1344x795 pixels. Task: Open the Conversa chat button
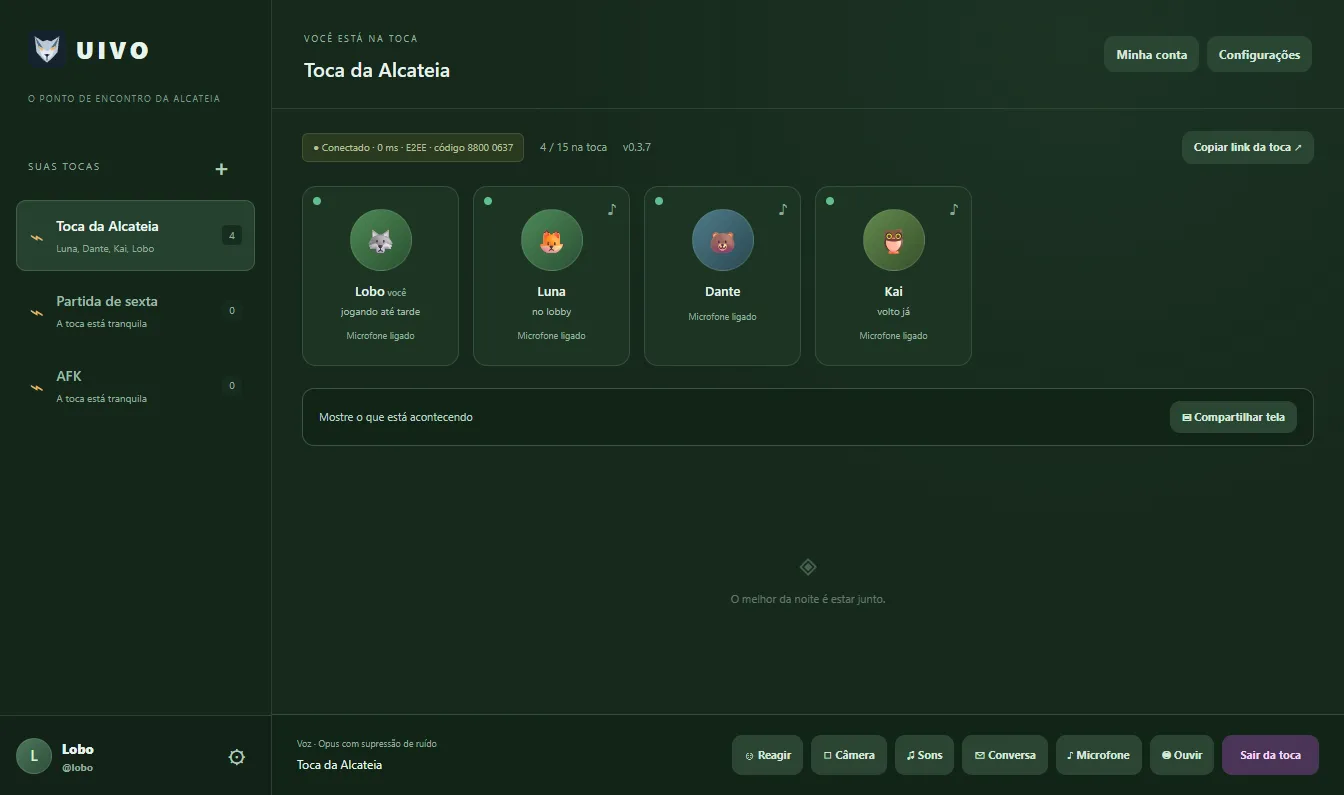pyautogui.click(x=1005, y=755)
